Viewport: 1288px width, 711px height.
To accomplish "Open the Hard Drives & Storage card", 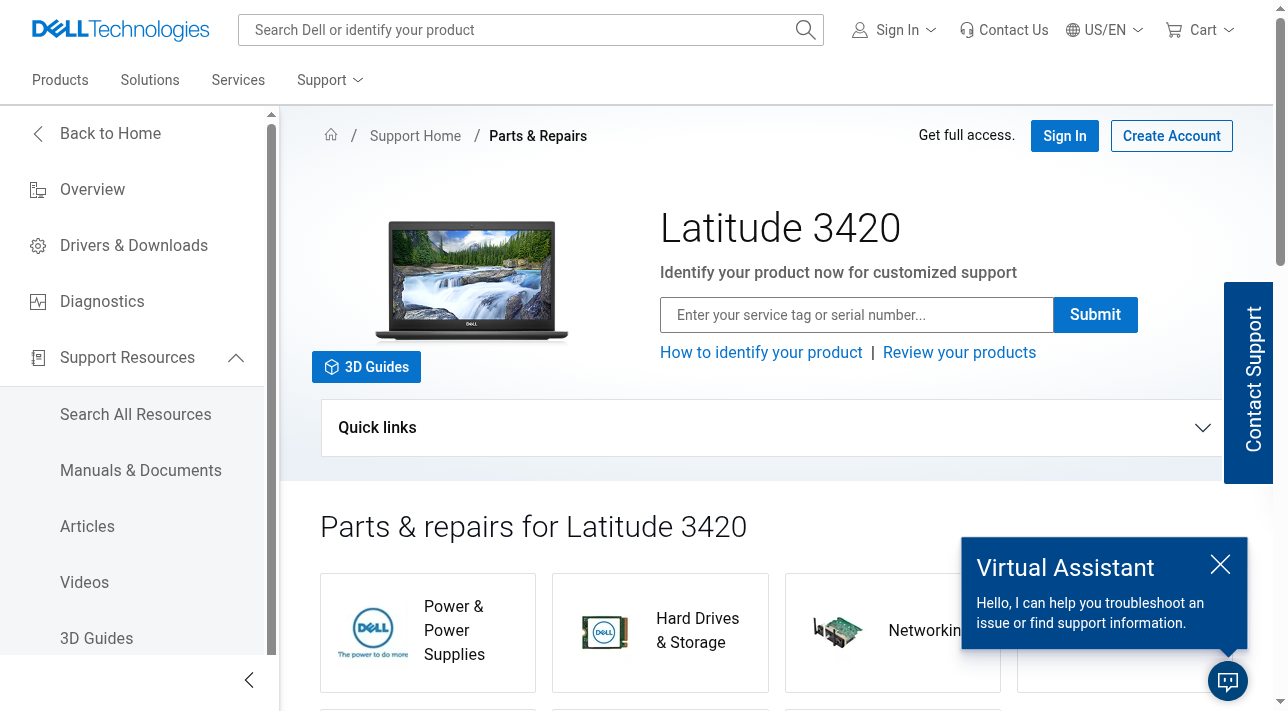I will [660, 633].
